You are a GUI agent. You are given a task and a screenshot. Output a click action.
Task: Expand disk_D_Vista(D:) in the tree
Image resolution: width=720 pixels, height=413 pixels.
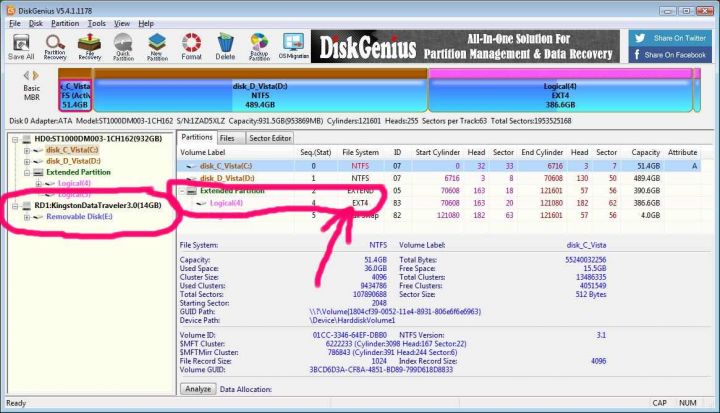27,161
